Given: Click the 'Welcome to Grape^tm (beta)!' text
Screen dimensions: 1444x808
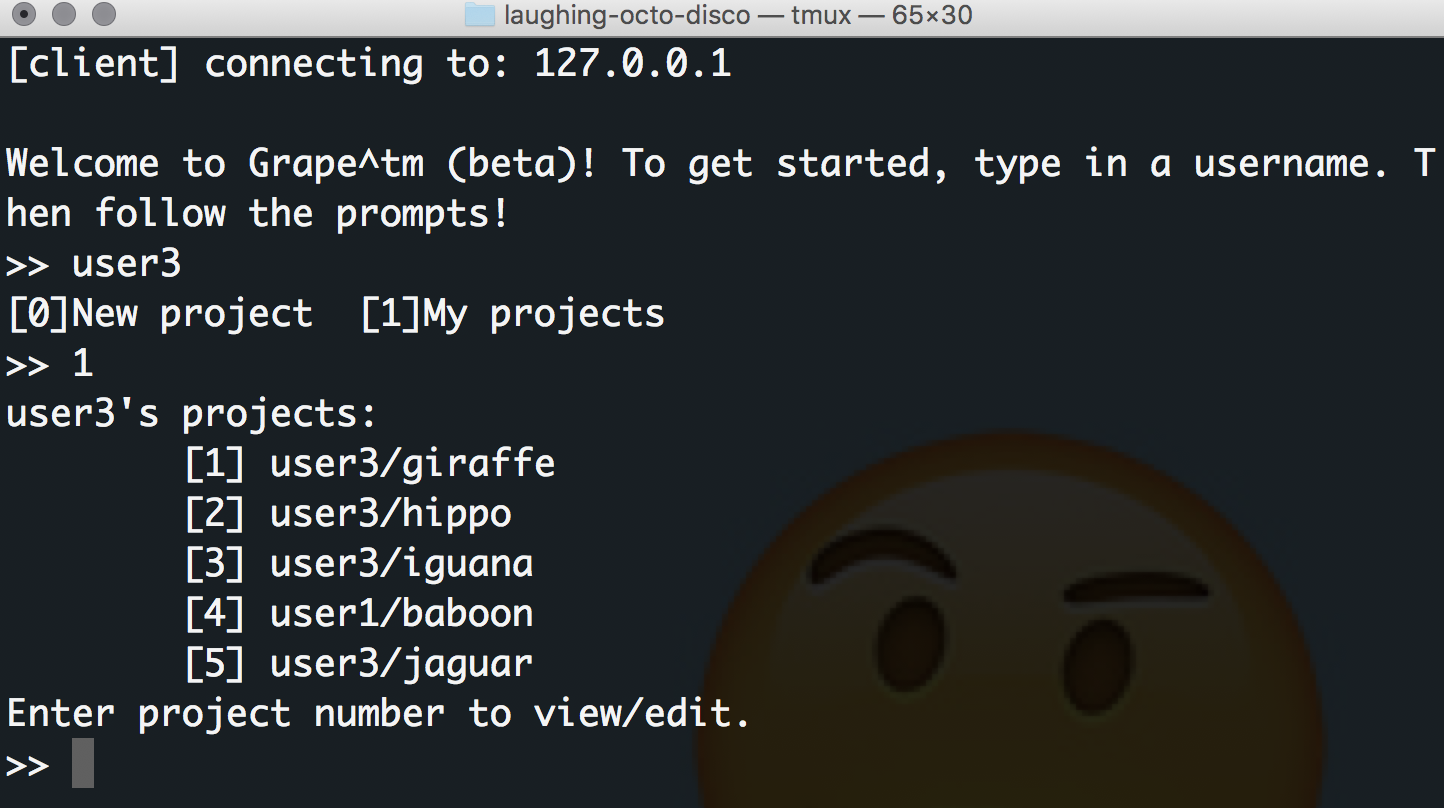Looking at the screenshot, I should coord(302,164).
